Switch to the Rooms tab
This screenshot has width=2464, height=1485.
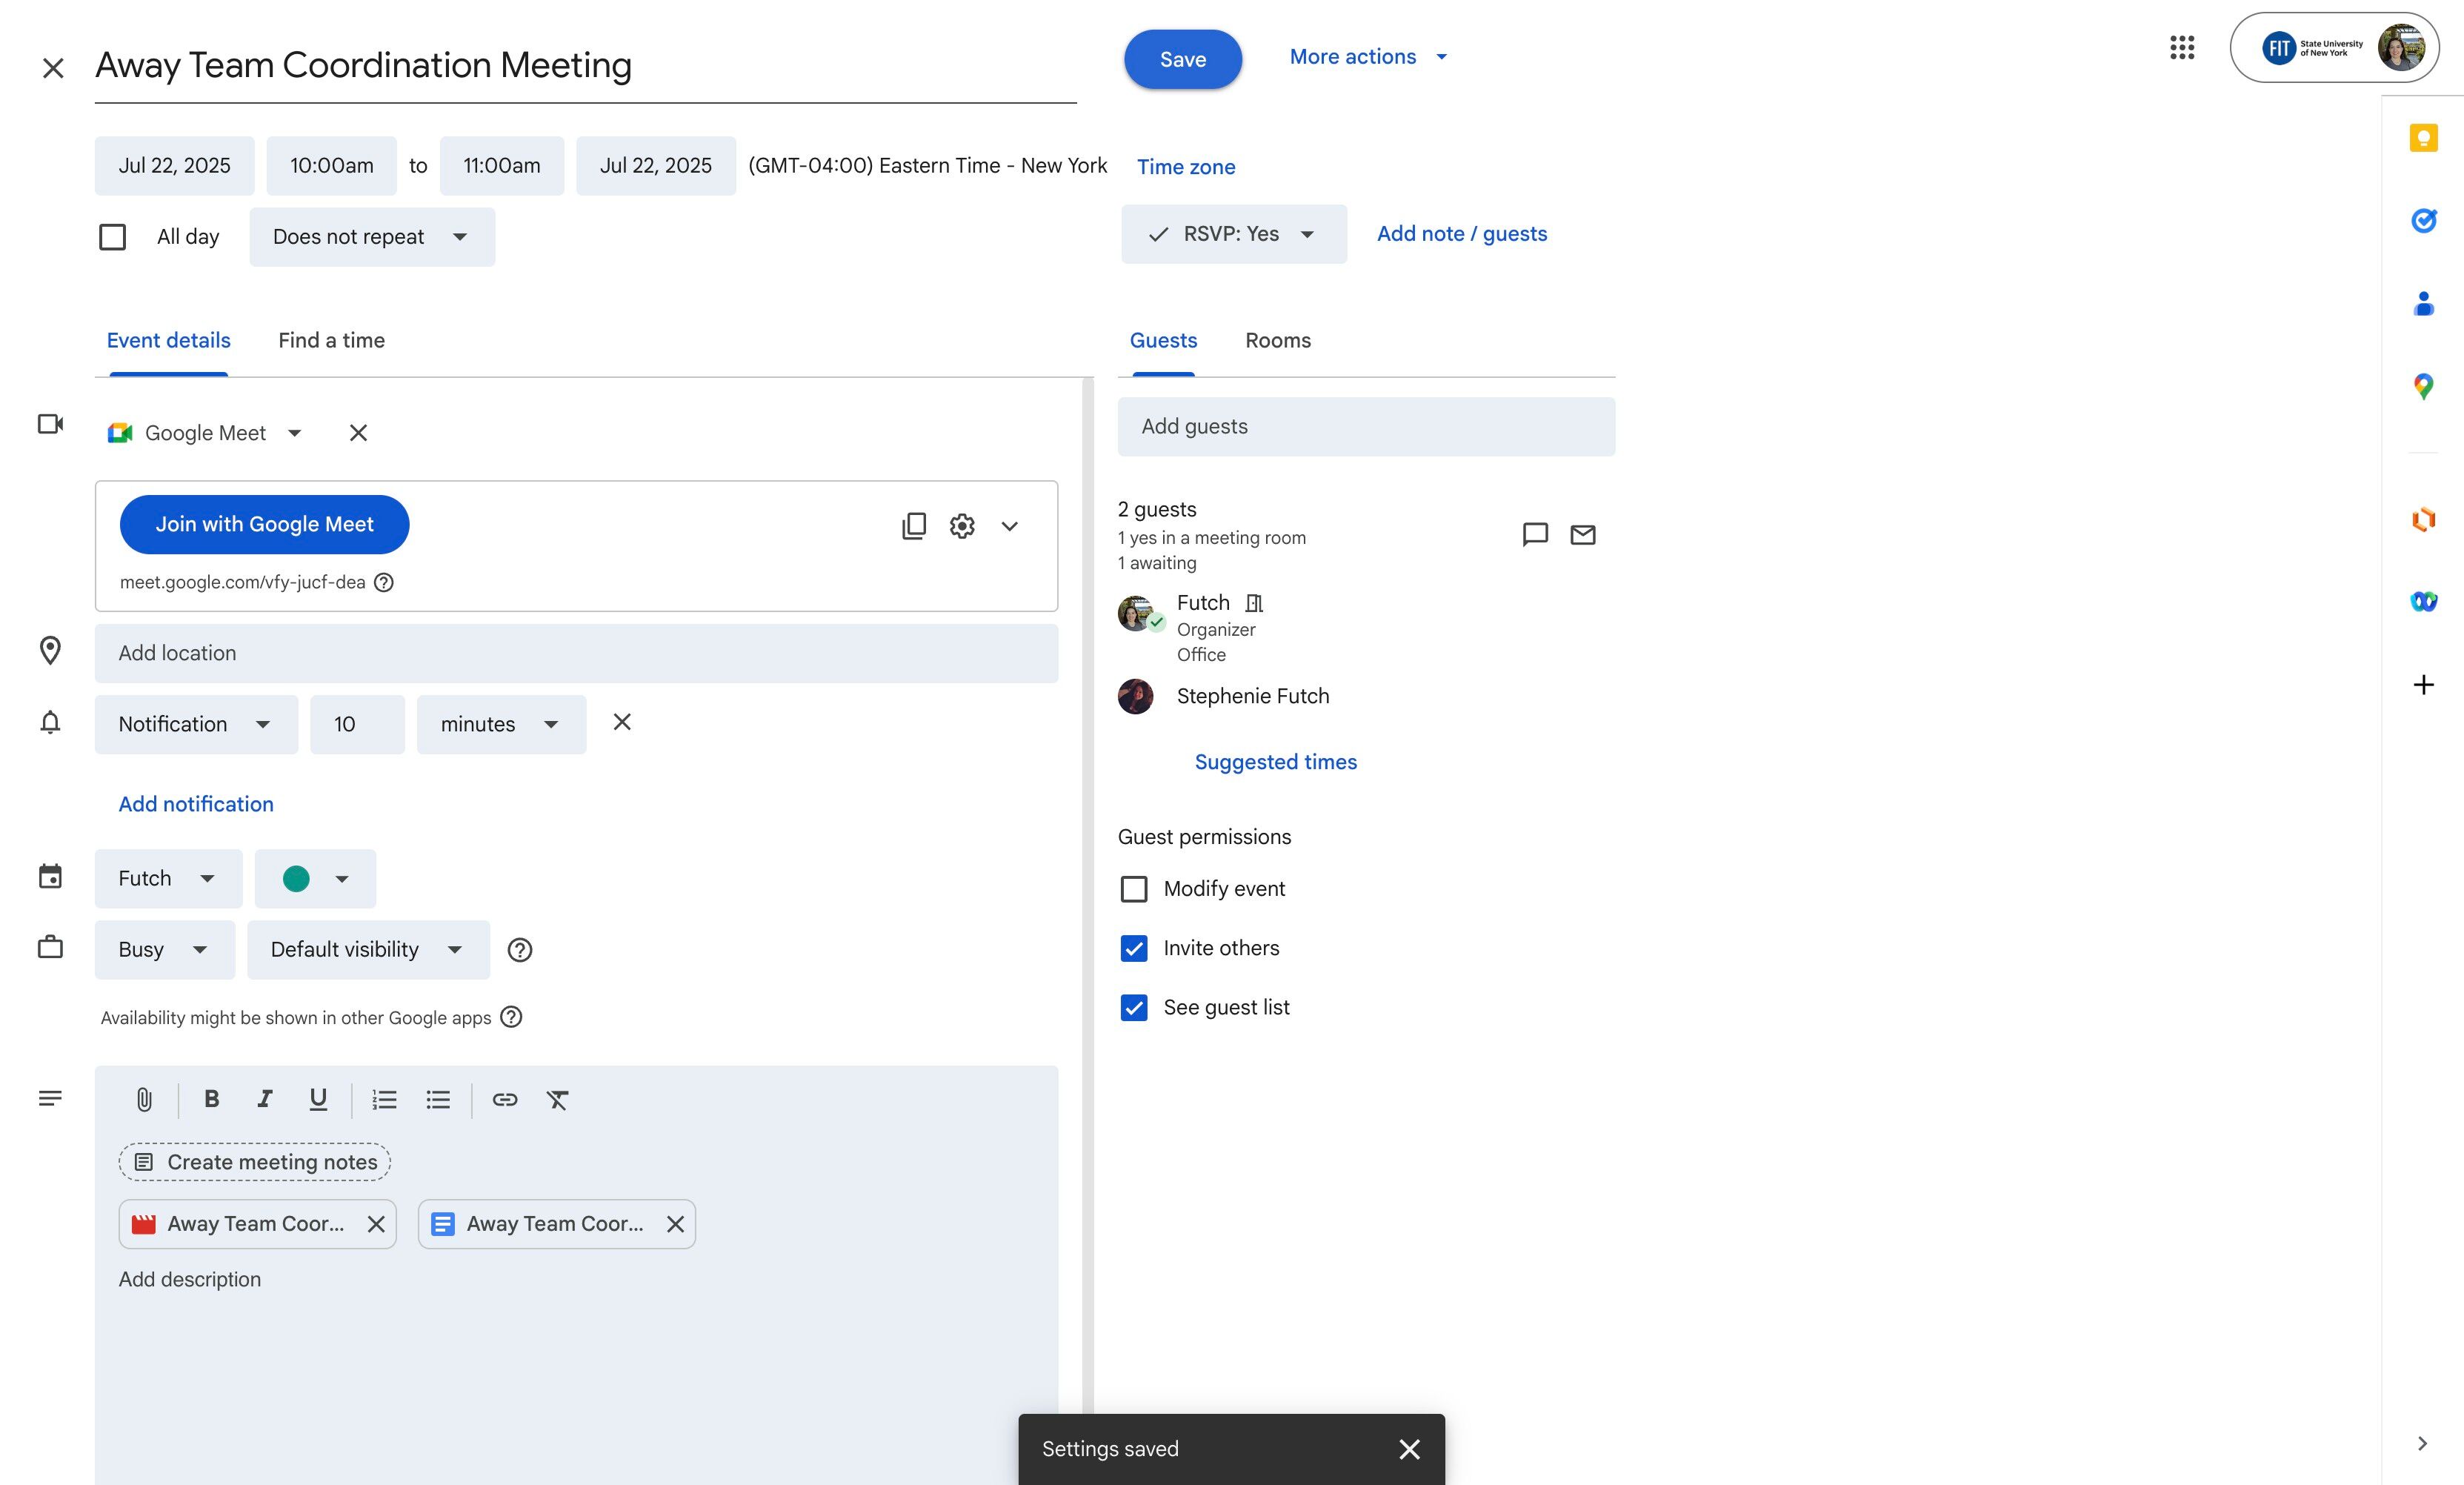pyautogui.click(x=1277, y=341)
